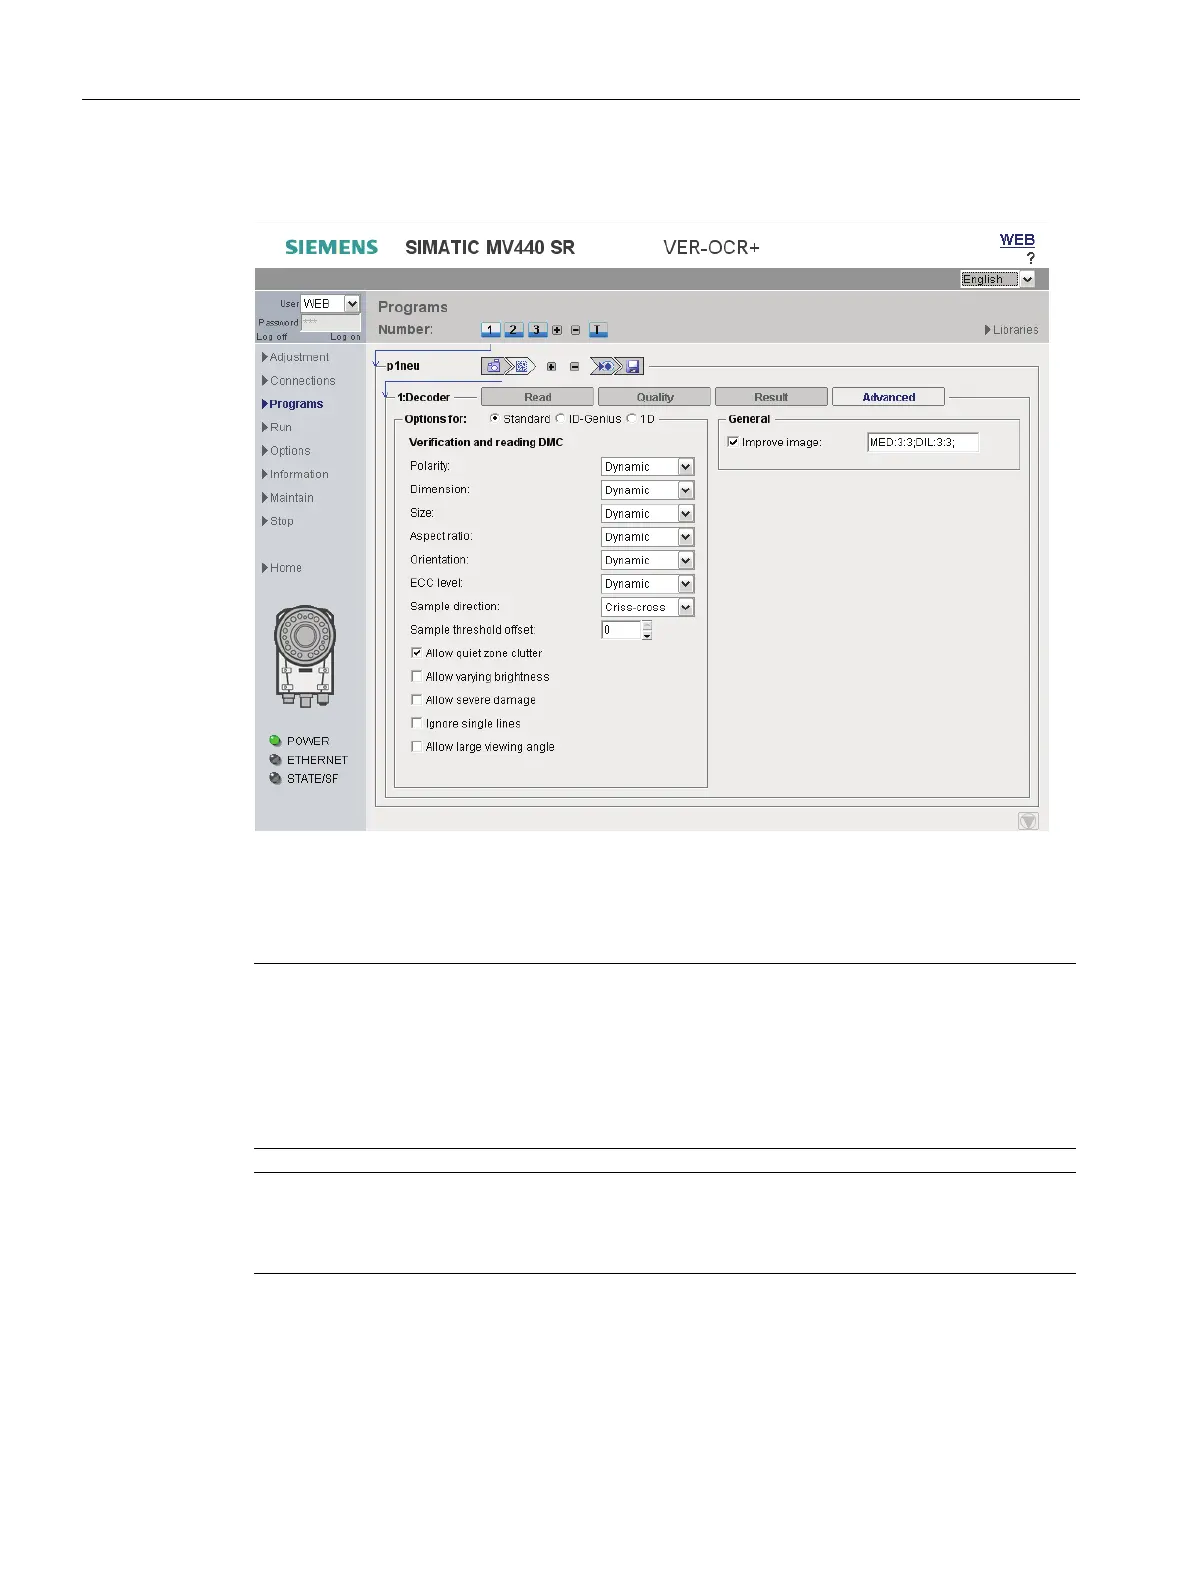Select the 1D options radio button
Viewport: 1190px width, 1588px height.
[631, 418]
